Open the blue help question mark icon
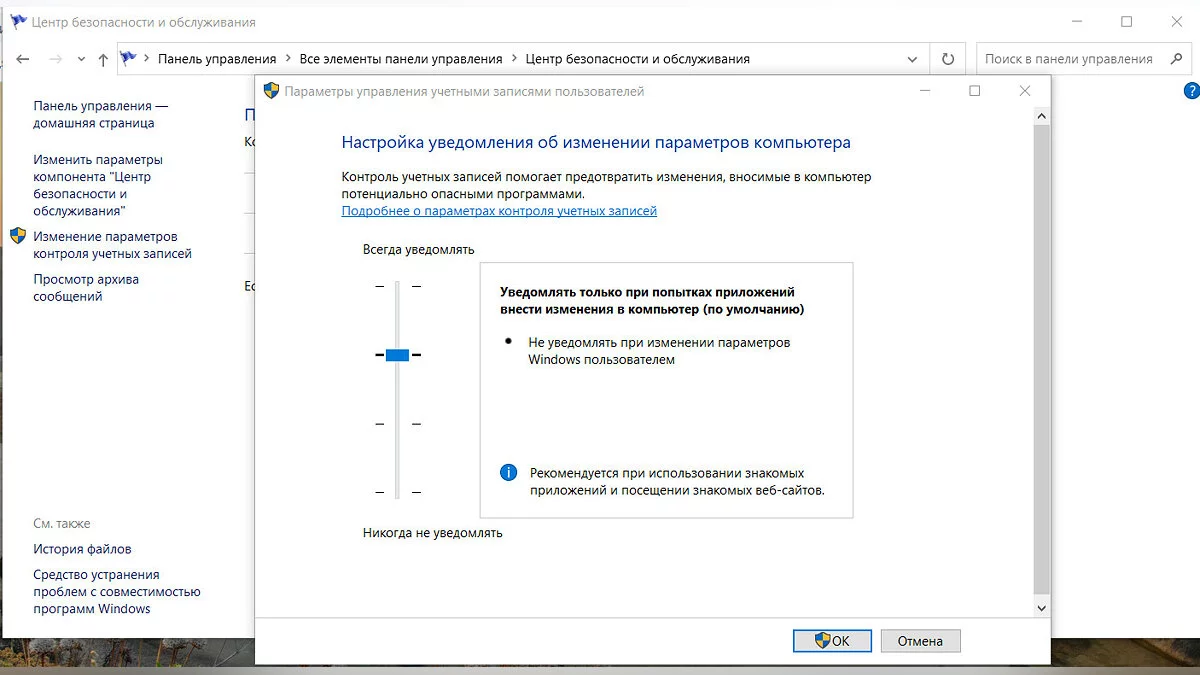 (x=1191, y=91)
